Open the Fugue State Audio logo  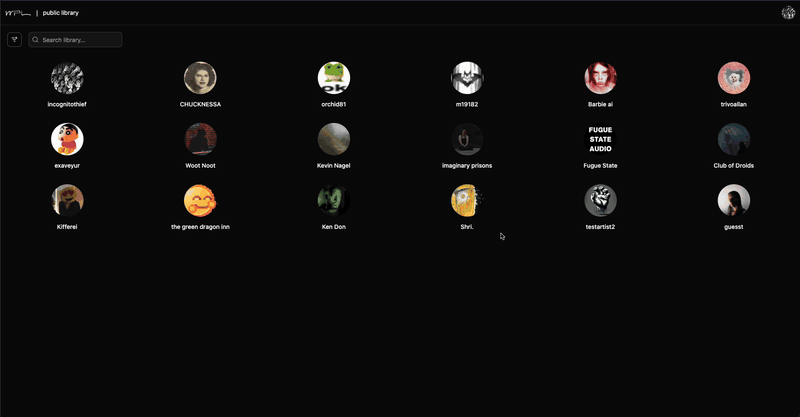(600, 139)
